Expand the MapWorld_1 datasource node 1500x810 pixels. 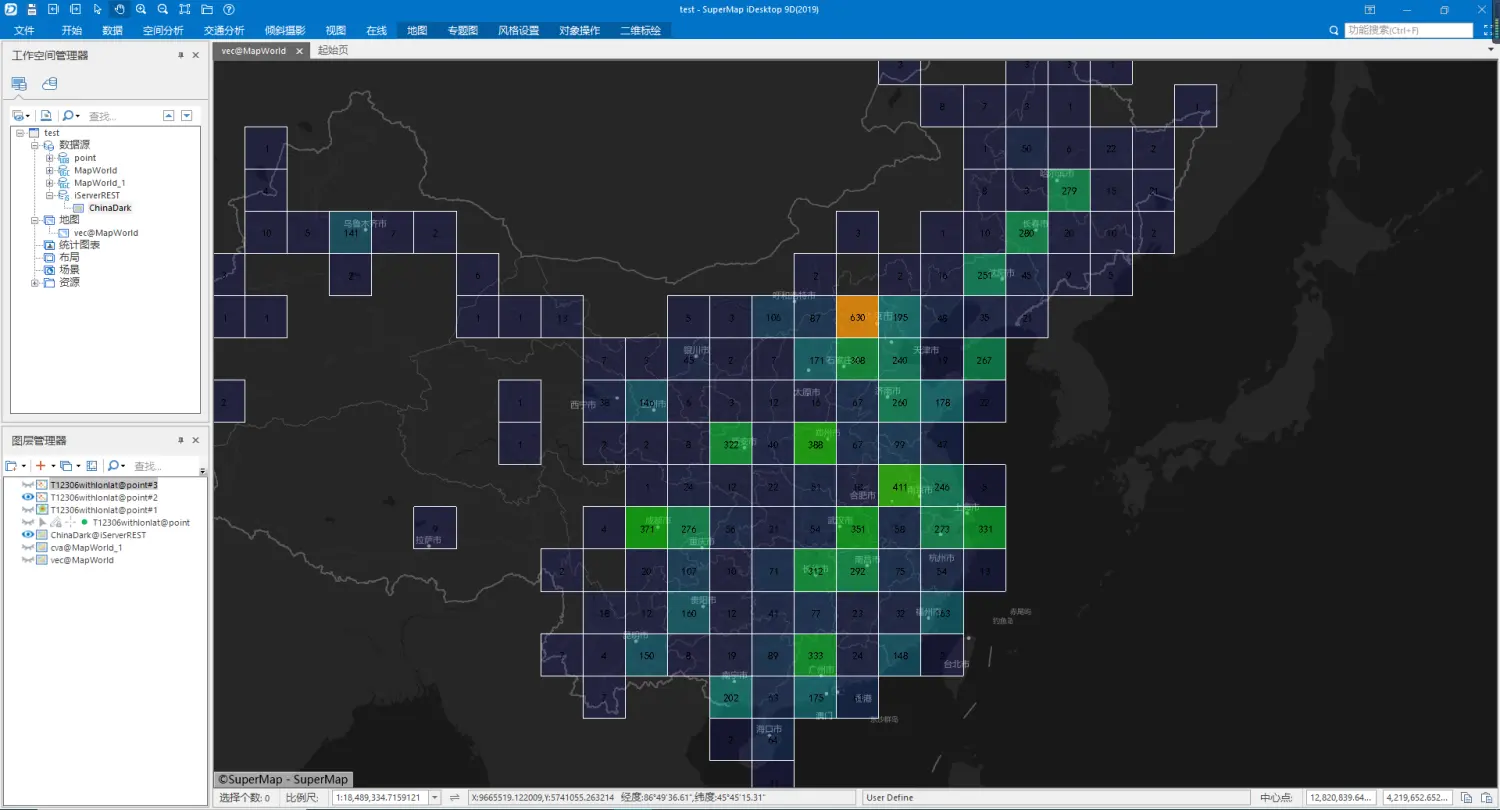click(49, 183)
